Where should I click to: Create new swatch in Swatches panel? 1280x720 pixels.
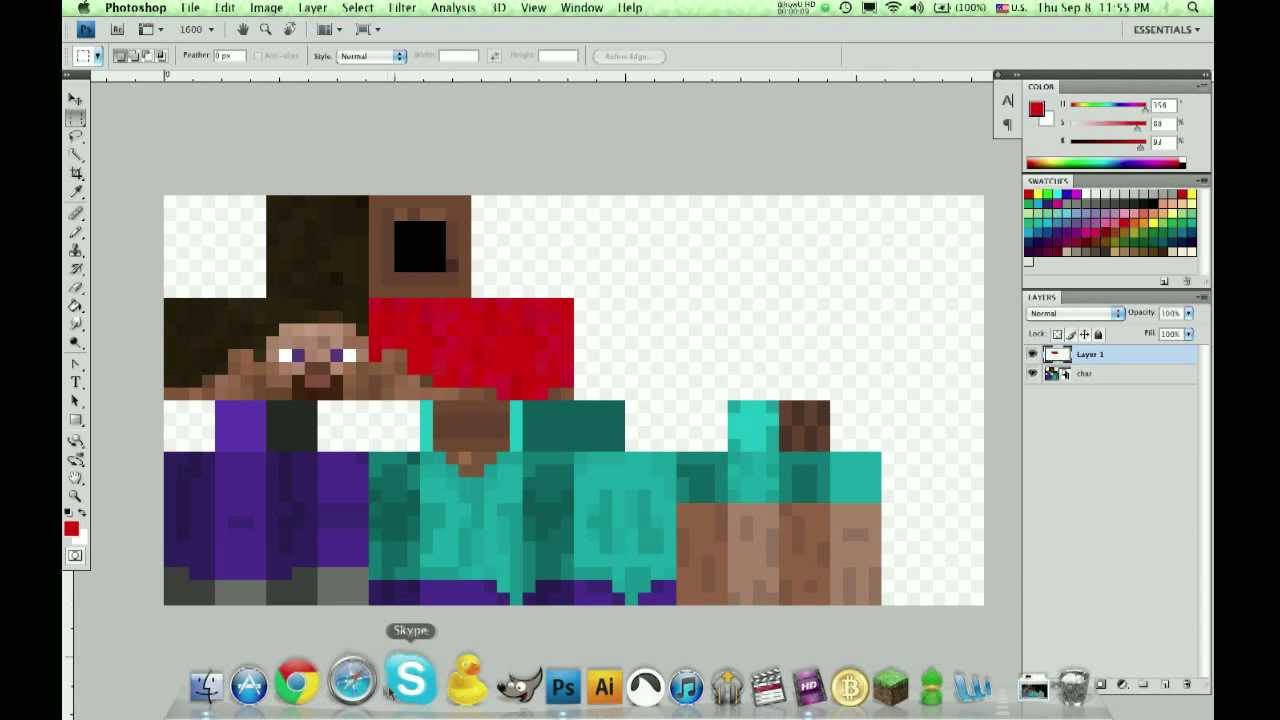pyautogui.click(x=1165, y=282)
